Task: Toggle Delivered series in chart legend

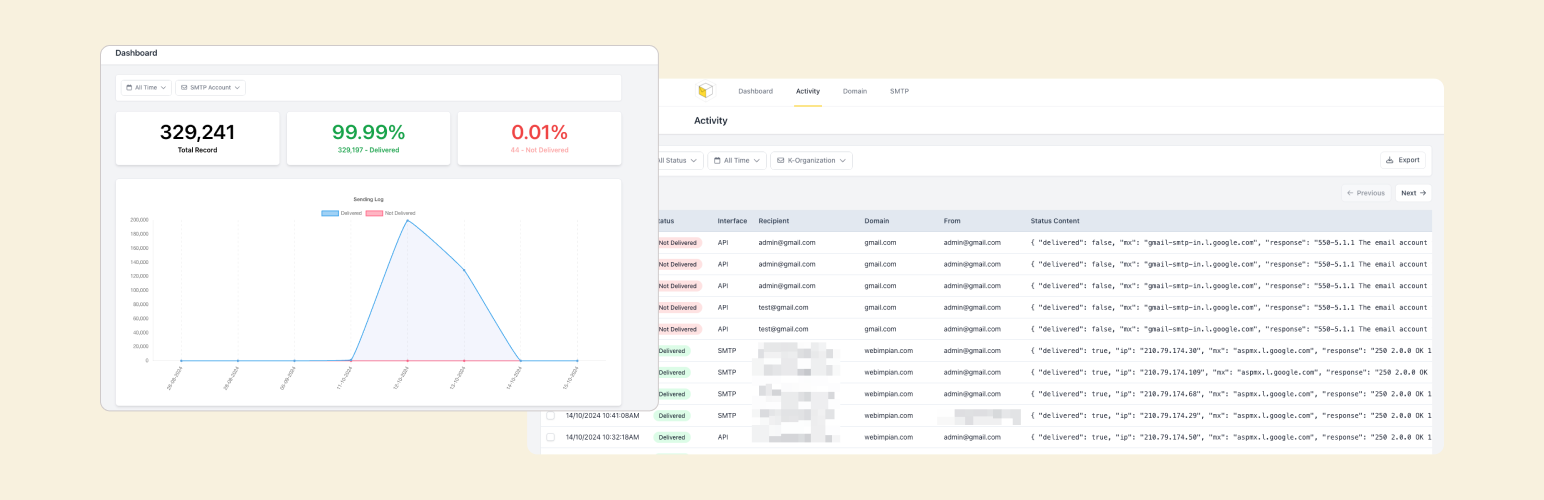Action: pyautogui.click(x=330, y=213)
